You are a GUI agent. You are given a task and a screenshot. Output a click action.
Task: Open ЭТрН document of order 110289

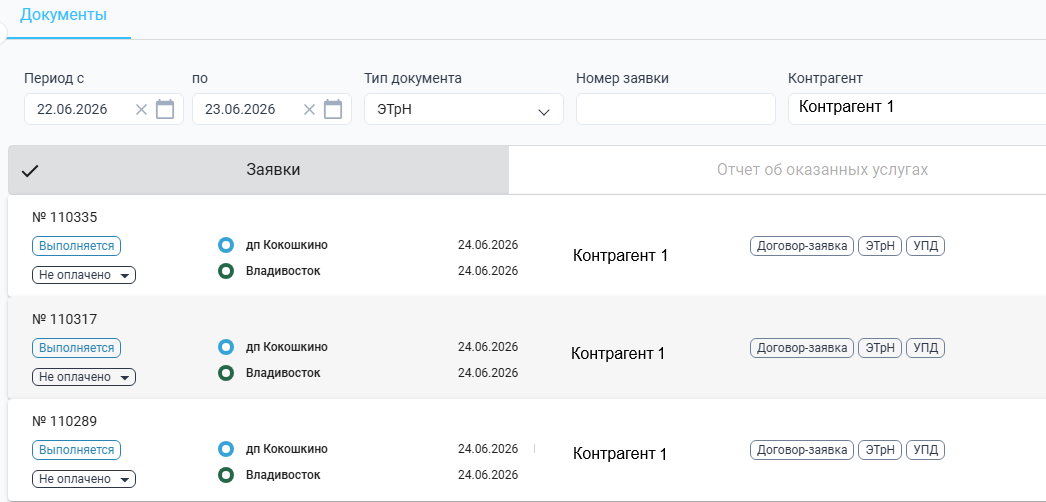coord(880,450)
